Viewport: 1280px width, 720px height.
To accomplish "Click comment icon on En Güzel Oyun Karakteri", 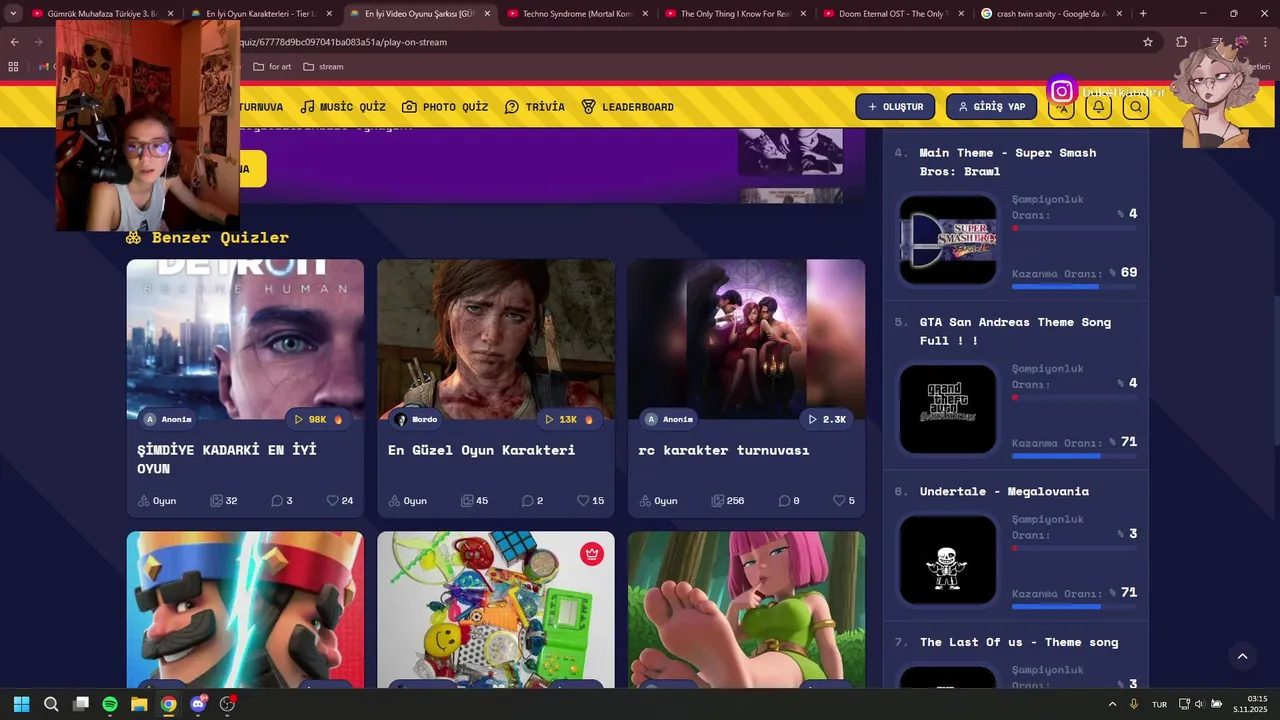I will click(527, 501).
